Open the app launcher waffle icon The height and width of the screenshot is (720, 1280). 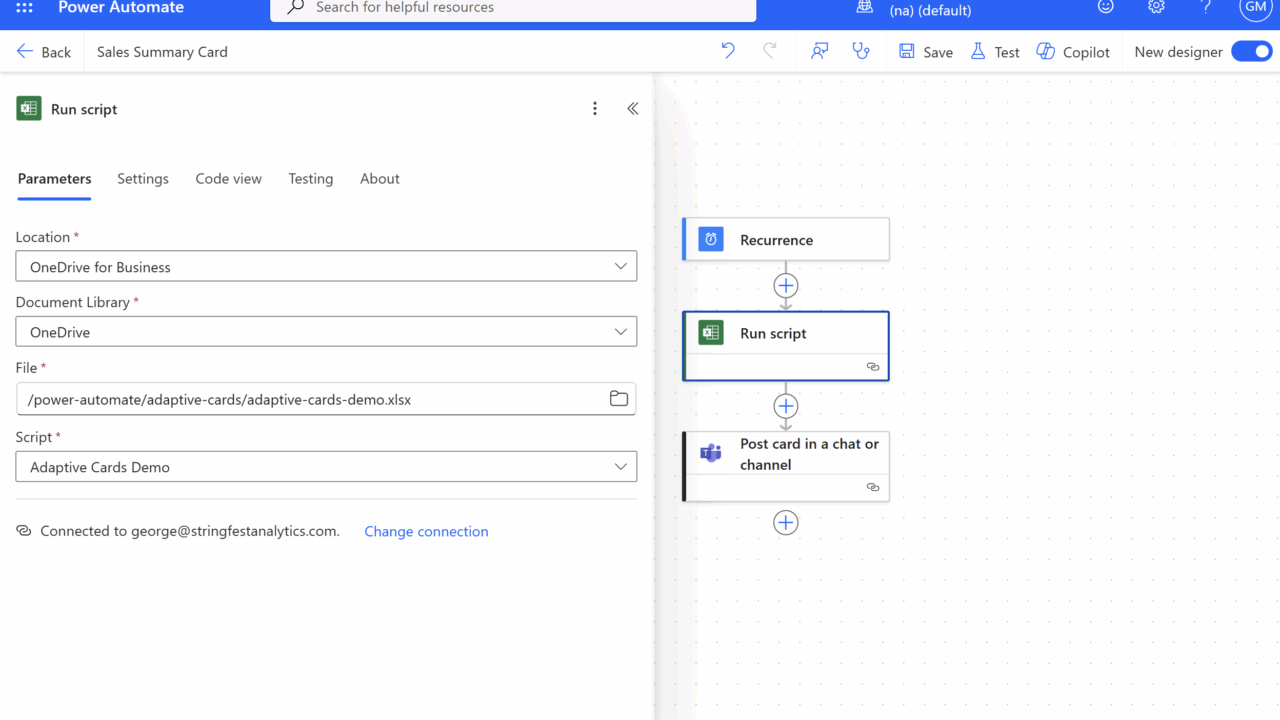click(x=24, y=8)
